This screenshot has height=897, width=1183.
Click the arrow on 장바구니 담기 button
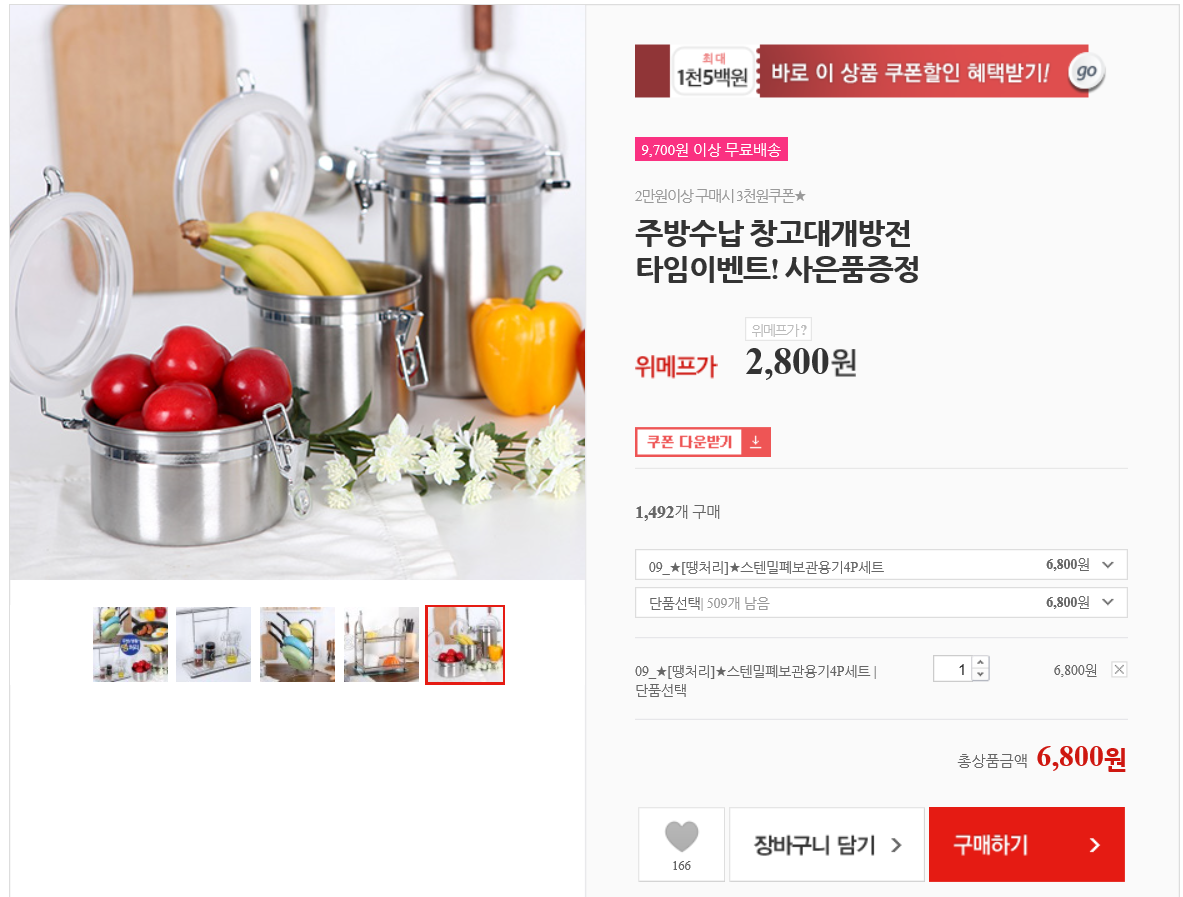point(896,845)
